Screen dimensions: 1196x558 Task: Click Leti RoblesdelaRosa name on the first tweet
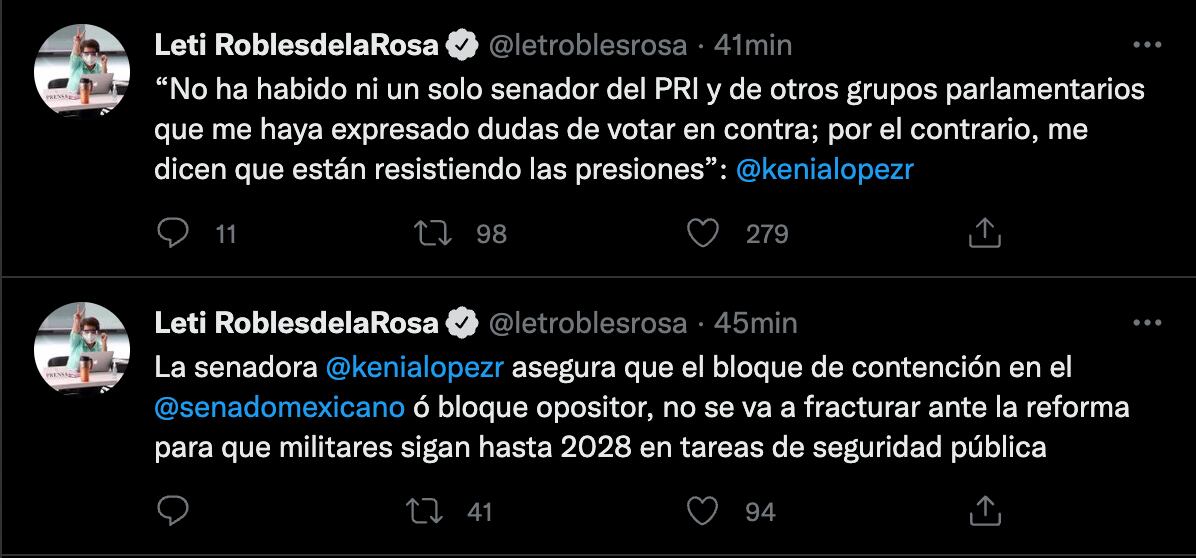coord(297,45)
